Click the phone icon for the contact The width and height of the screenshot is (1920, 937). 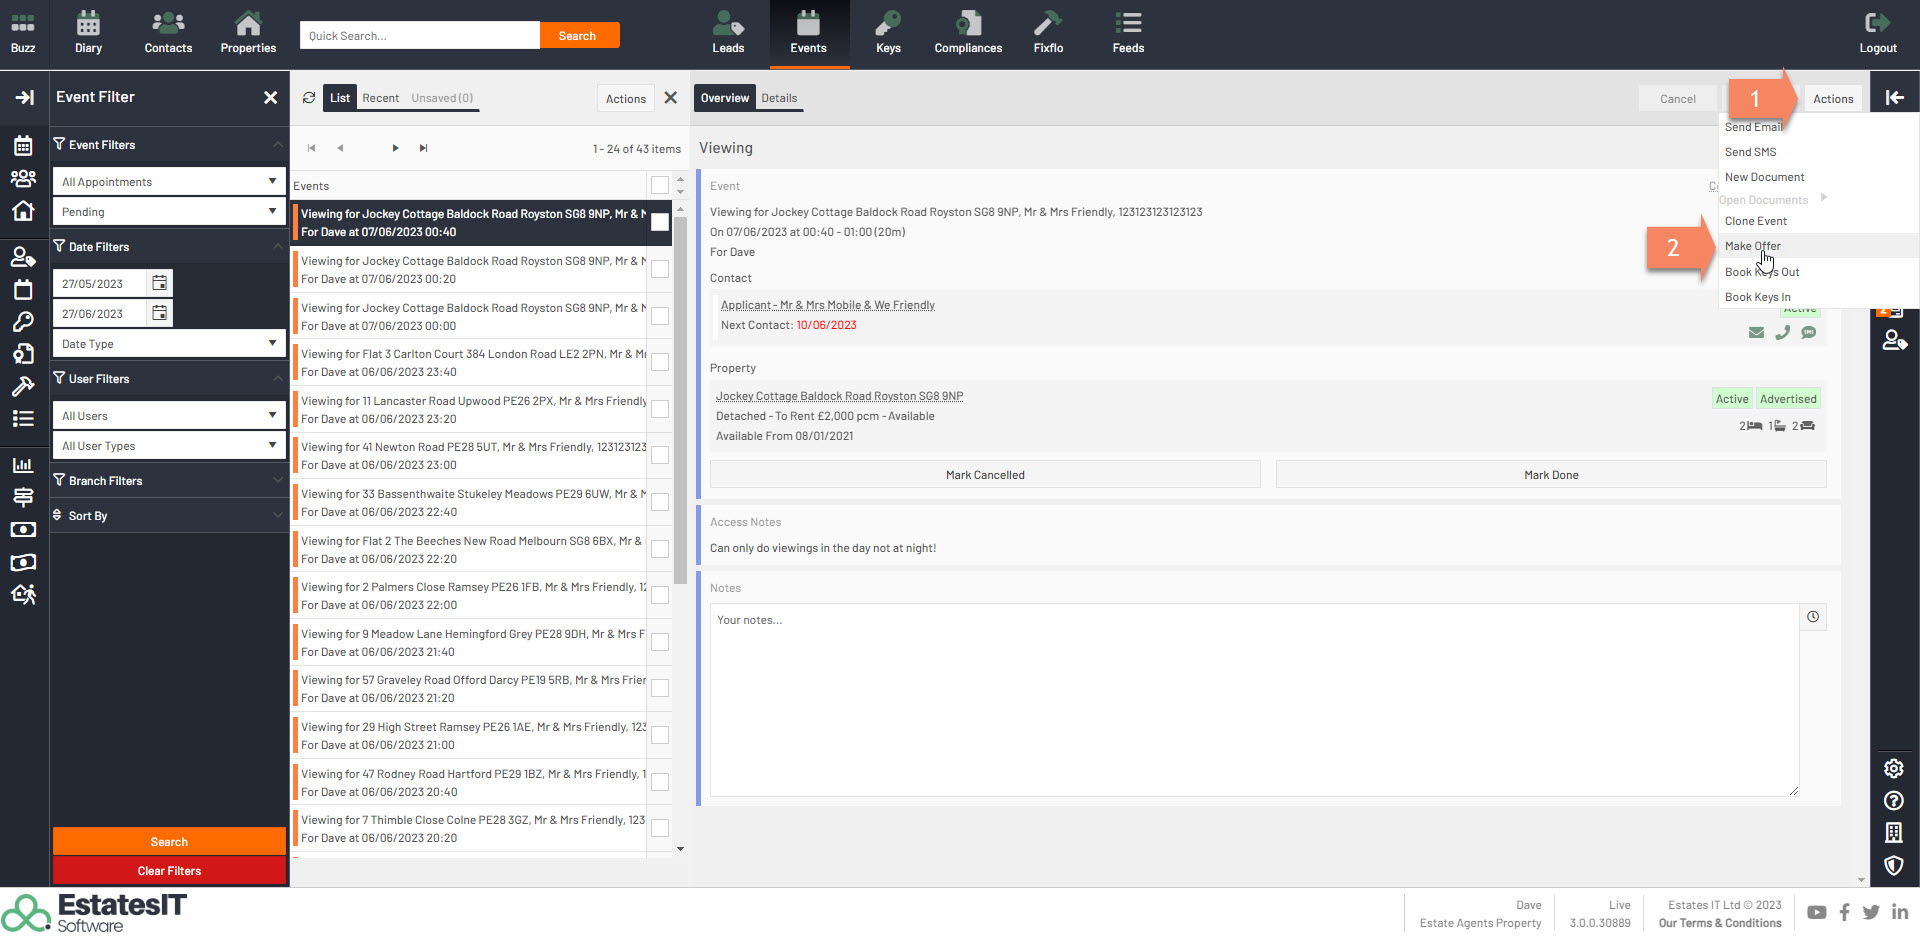pos(1782,333)
